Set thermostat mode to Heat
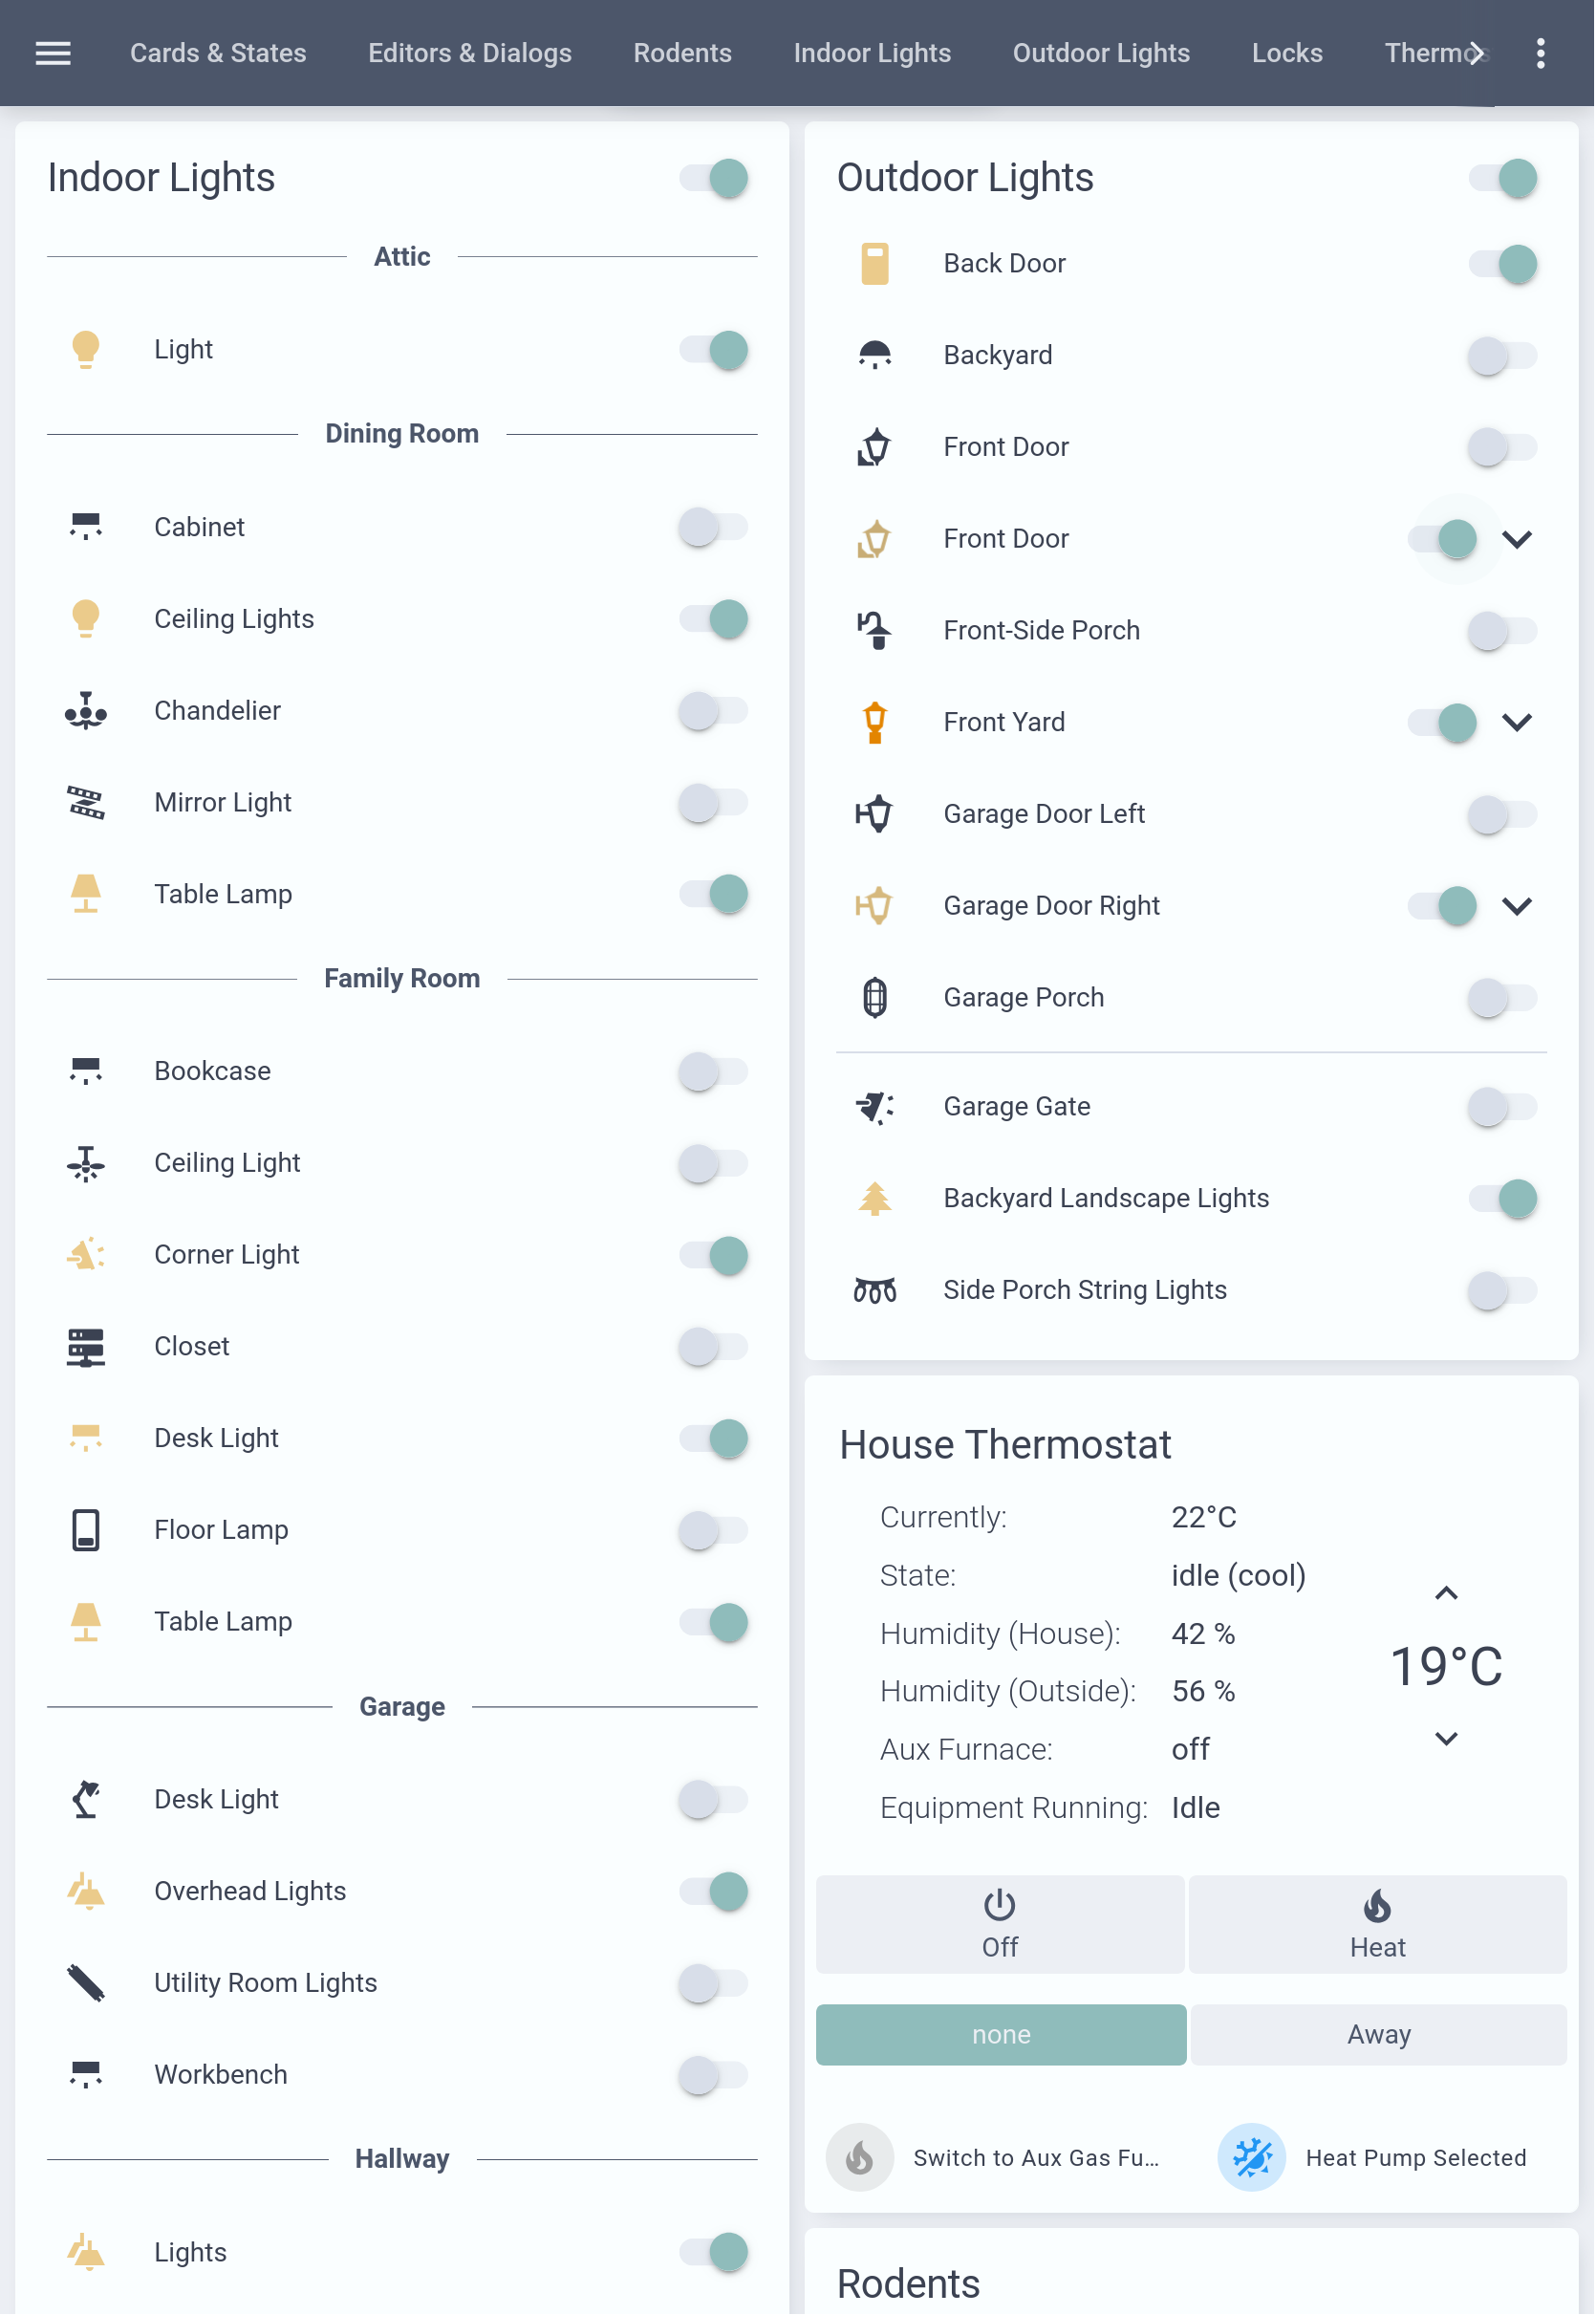This screenshot has height=2315, width=1596. [x=1379, y=1927]
